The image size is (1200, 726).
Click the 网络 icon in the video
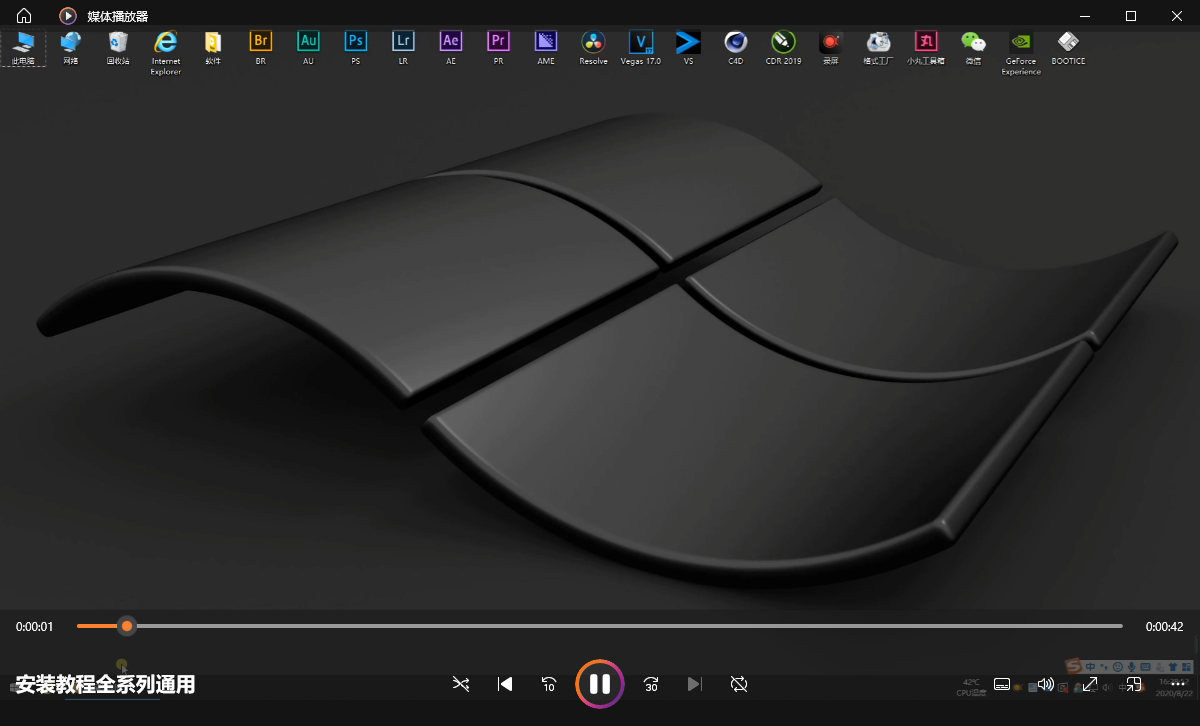pos(70,48)
